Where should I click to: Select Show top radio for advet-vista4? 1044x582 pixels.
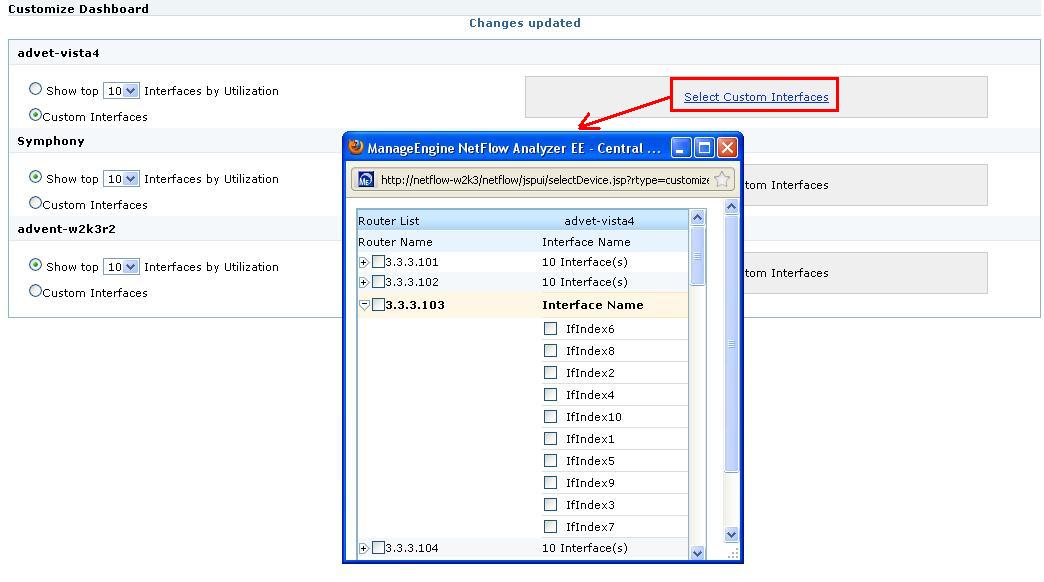35,89
